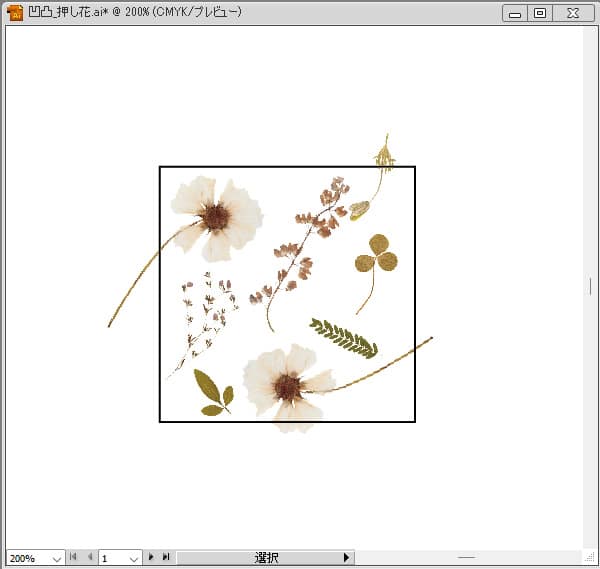Open the zoom level dropdown
Screen dimensions: 600x569
coord(55,558)
